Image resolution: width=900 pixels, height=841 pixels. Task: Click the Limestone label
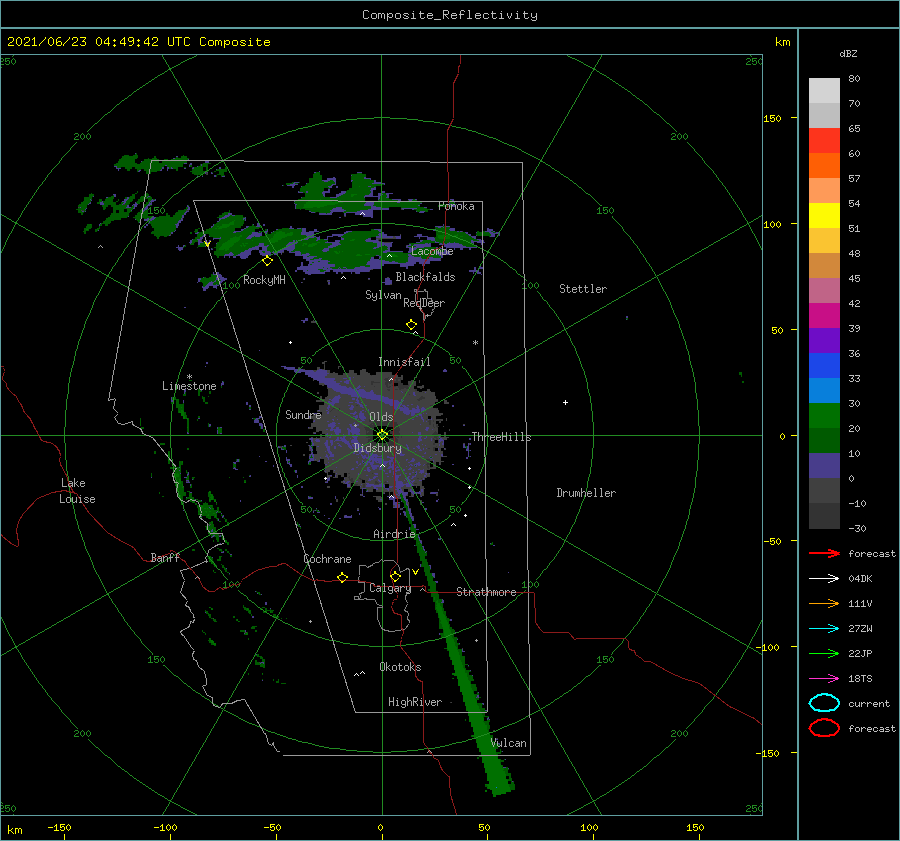[x=189, y=386]
